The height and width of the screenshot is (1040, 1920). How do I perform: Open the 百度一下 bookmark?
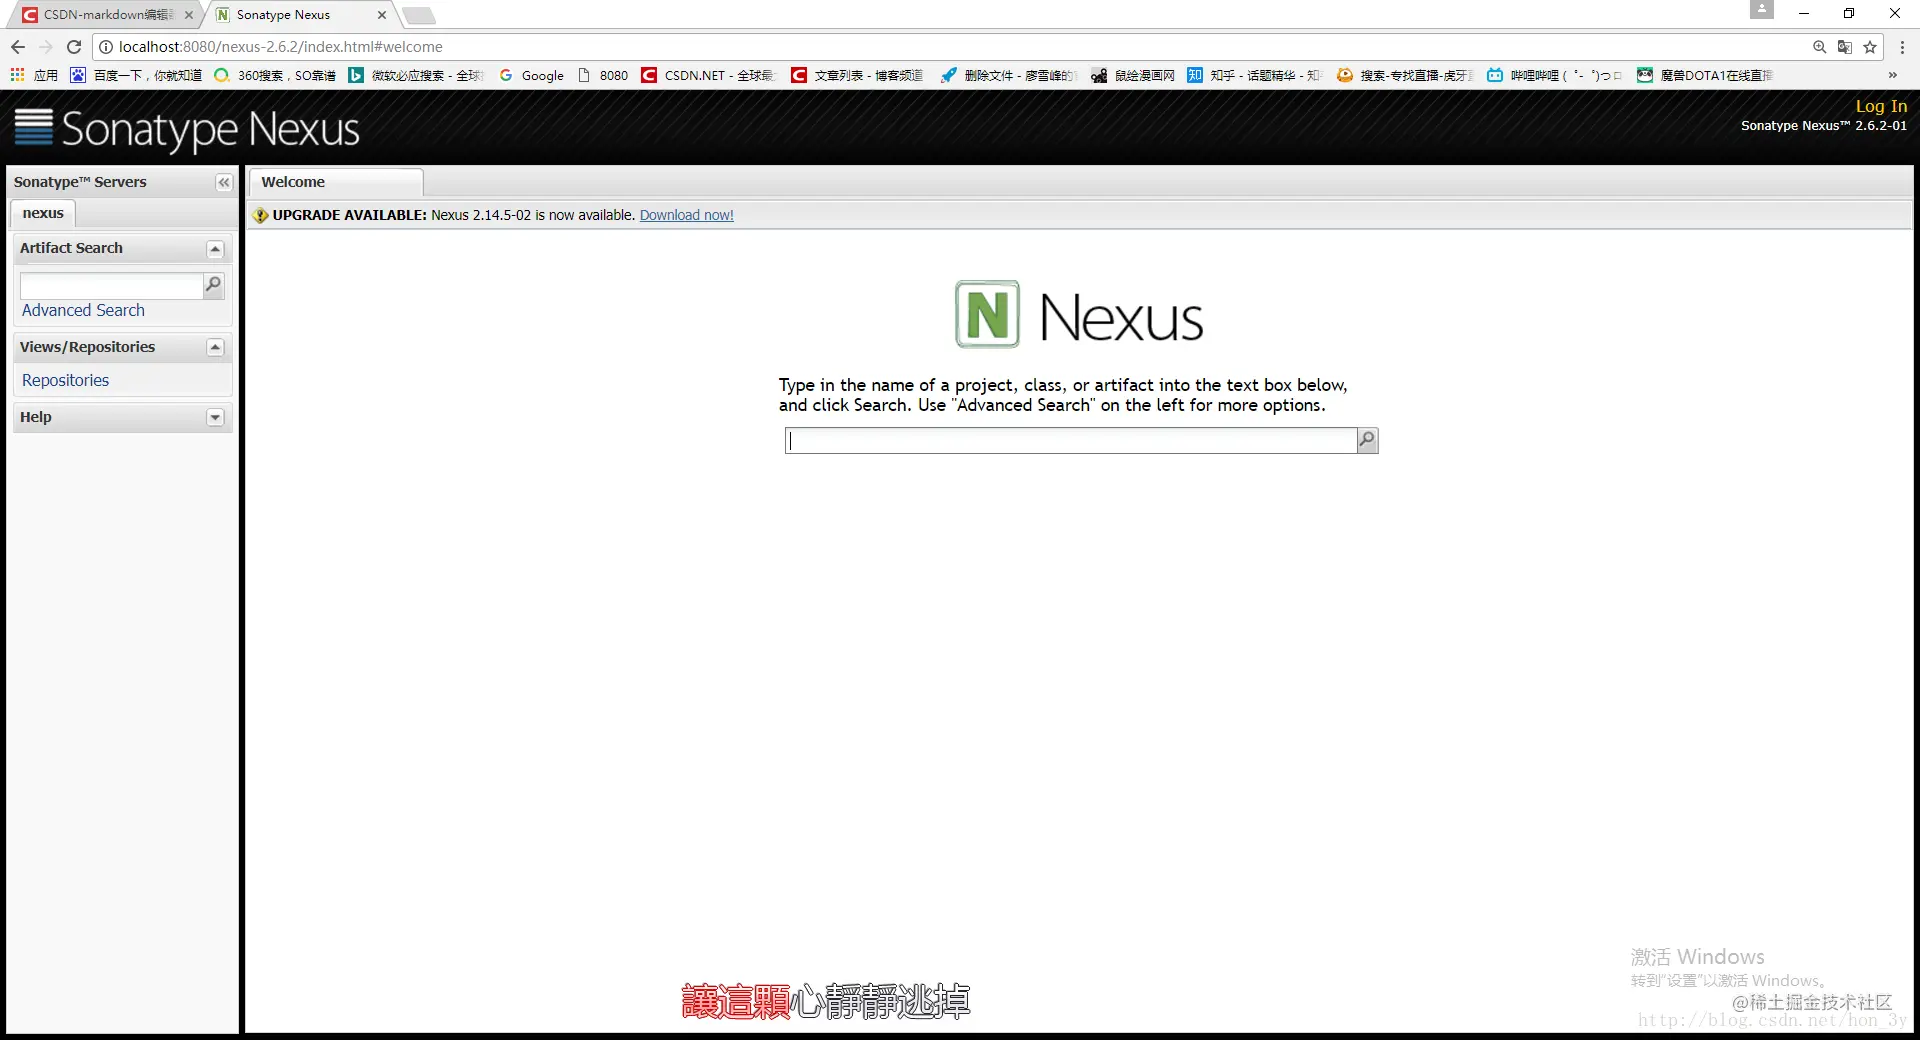pyautogui.click(x=136, y=75)
